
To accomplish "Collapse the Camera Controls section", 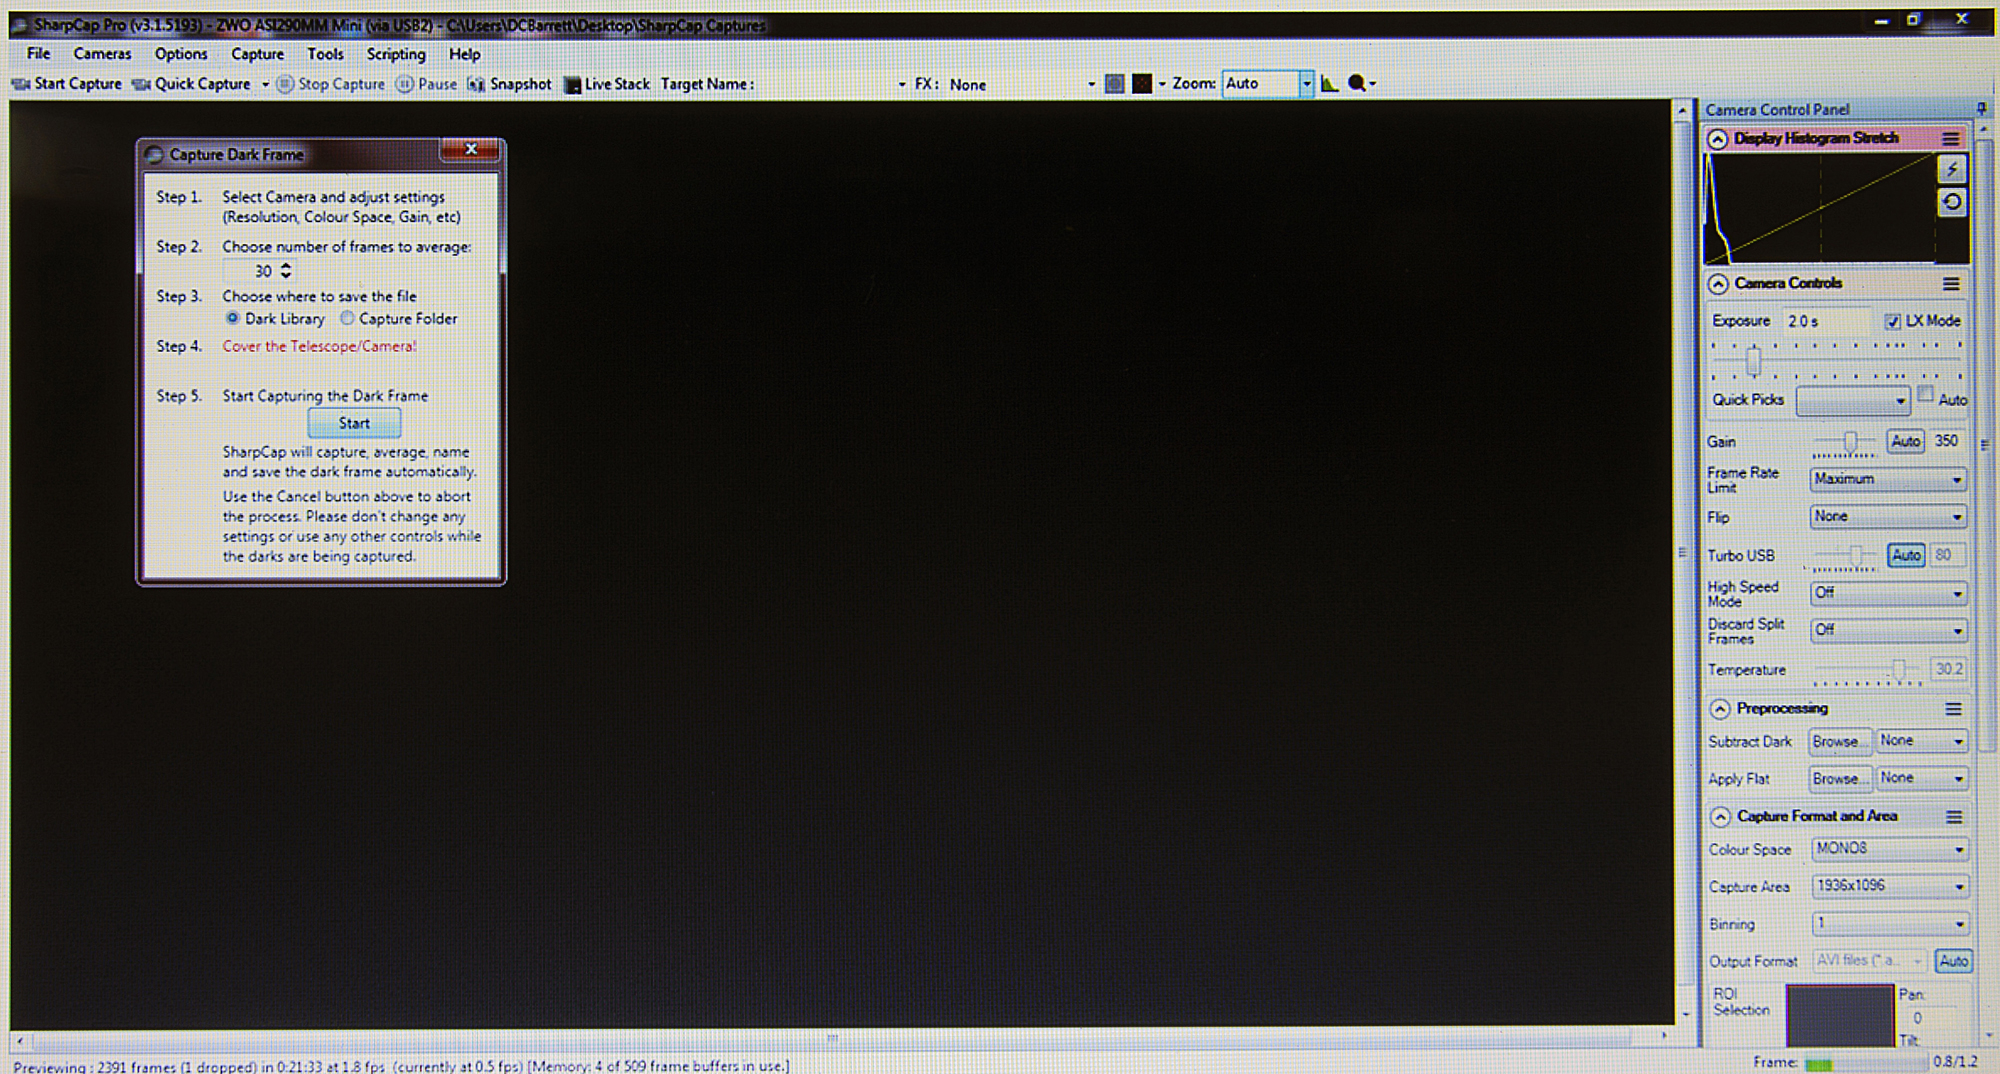I will pos(1717,284).
